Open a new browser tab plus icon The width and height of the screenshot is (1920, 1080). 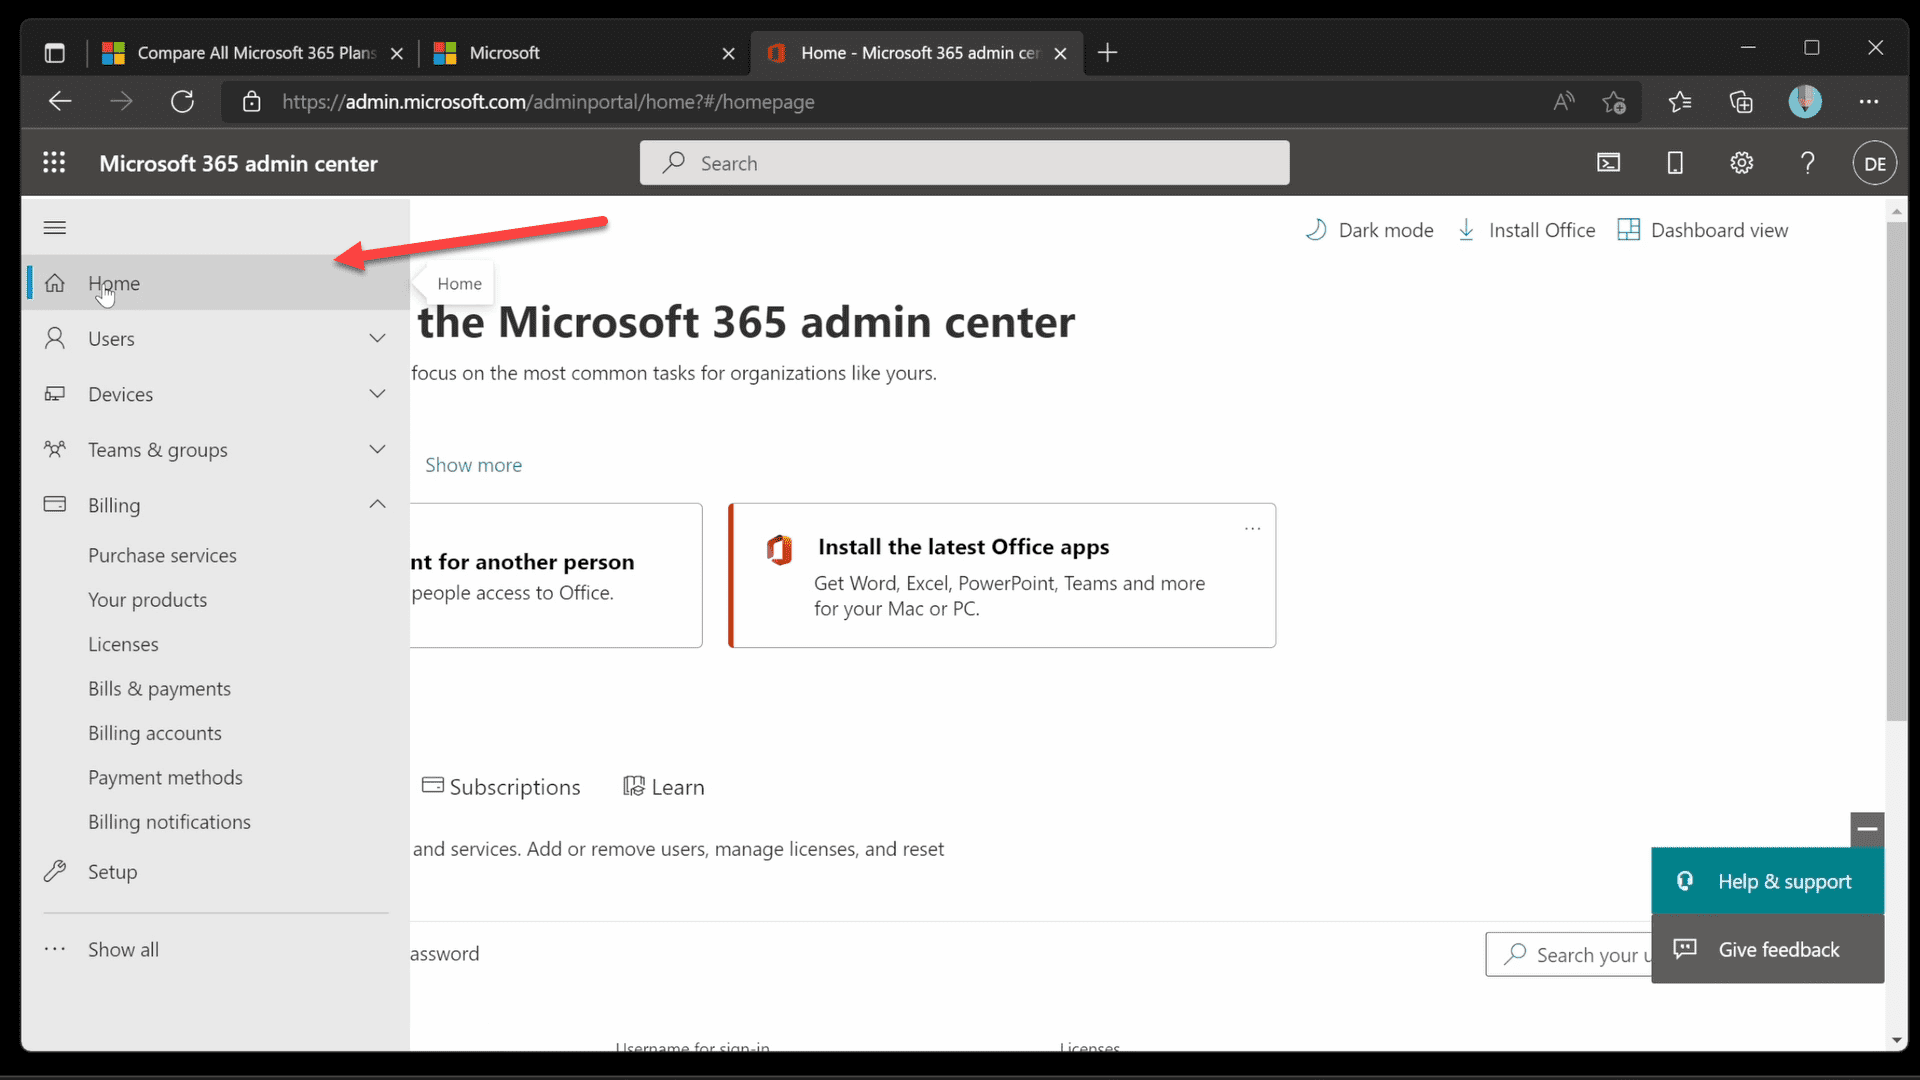[1107, 53]
